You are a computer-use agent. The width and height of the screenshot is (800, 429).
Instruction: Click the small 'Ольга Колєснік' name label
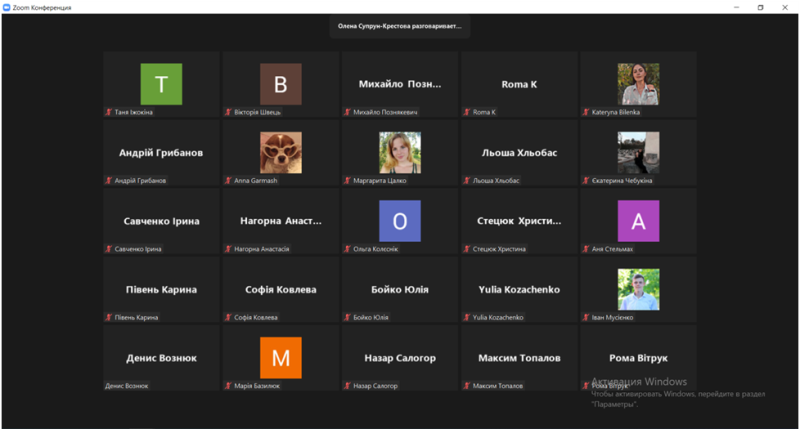click(376, 249)
